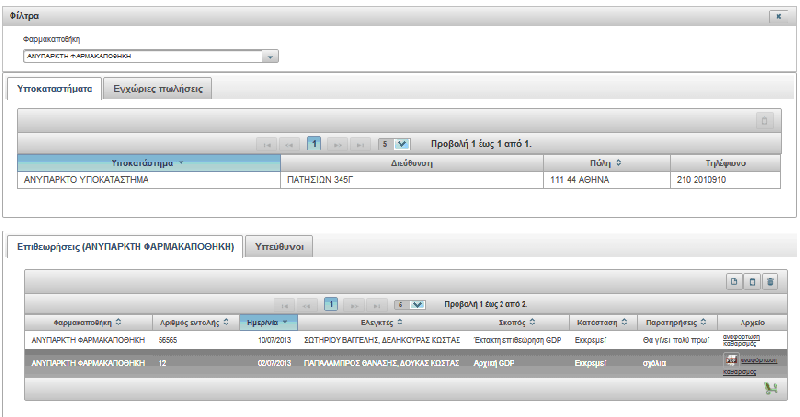Switch to the Επιθεωρήσεις tab

(x=125, y=247)
